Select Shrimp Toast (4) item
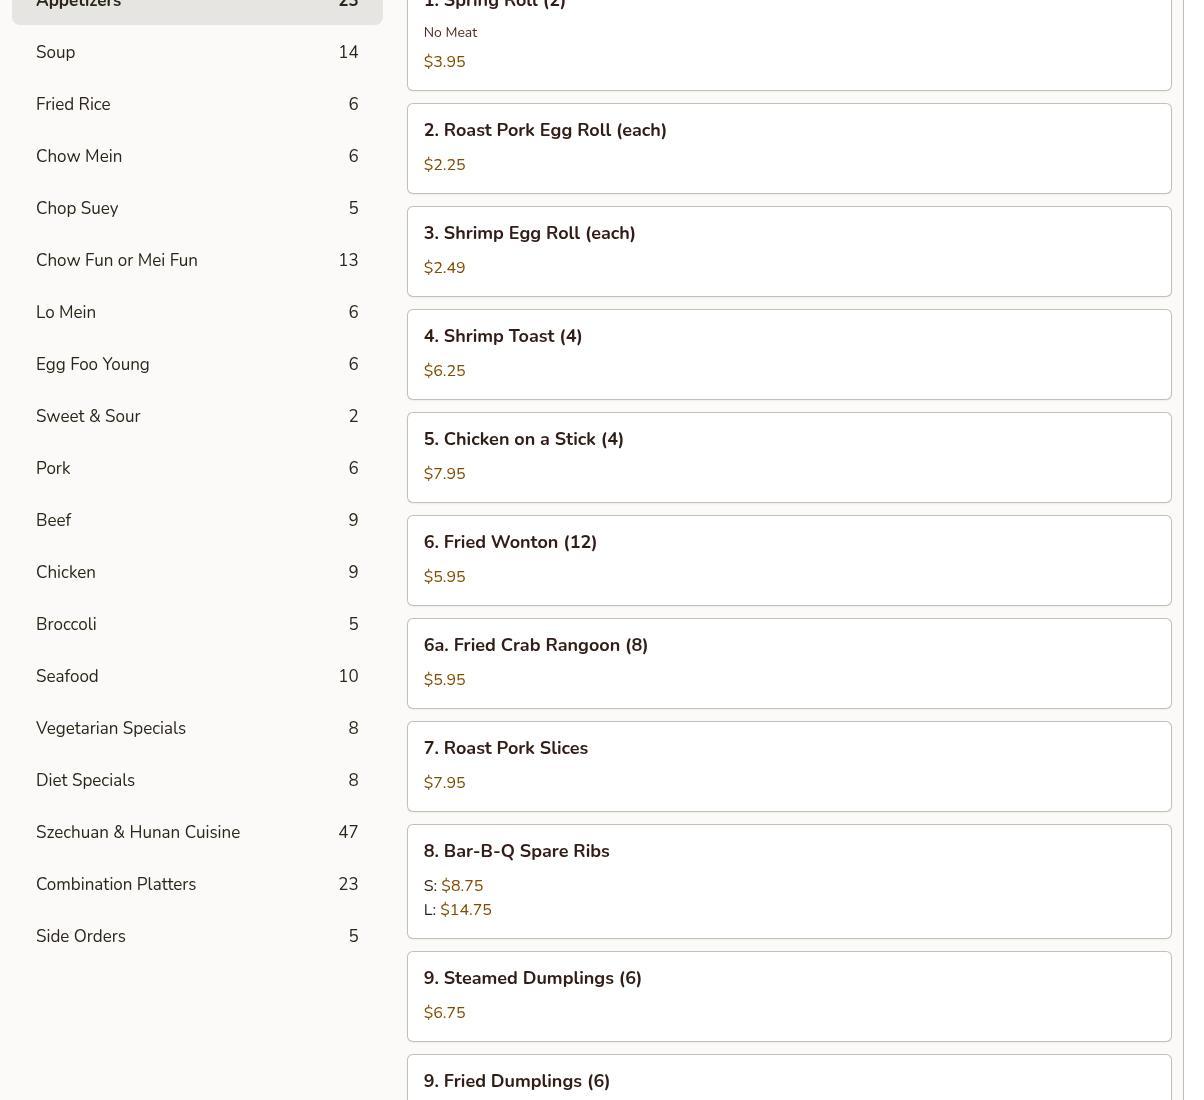1204x1100 pixels. (x=789, y=354)
